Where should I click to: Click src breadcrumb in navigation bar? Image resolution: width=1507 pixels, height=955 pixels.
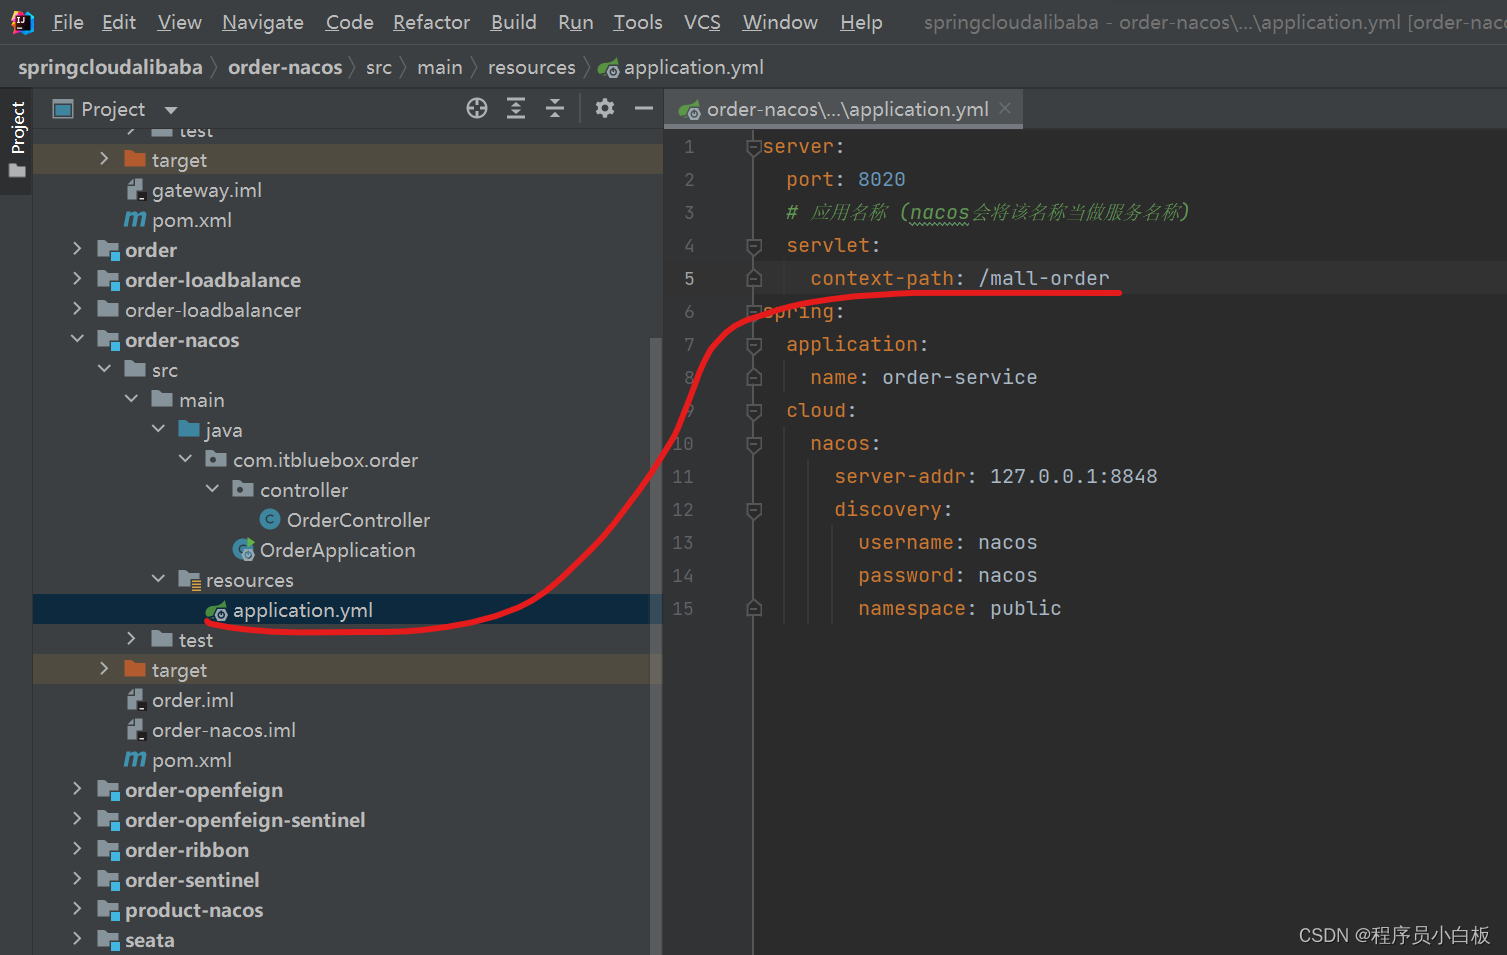pyautogui.click(x=379, y=67)
